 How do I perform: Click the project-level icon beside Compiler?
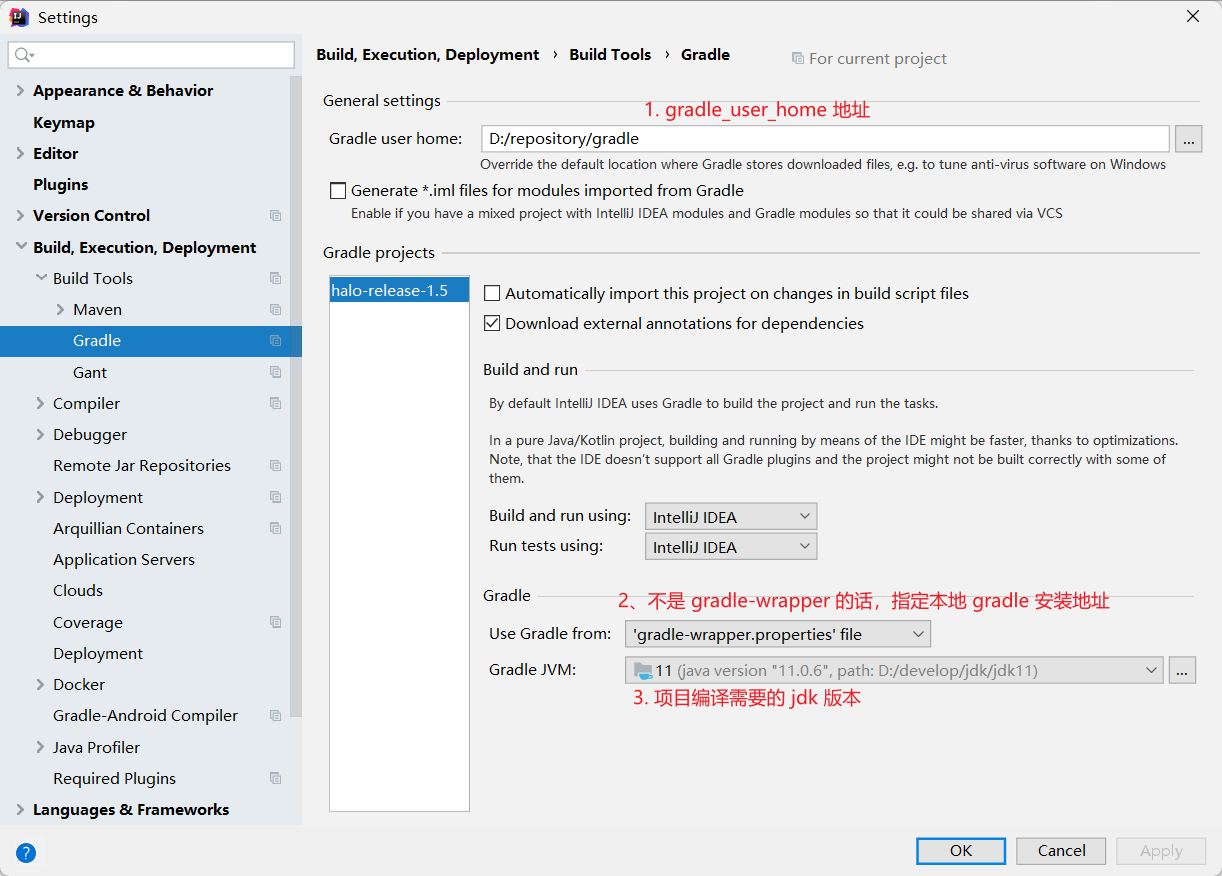pos(275,404)
